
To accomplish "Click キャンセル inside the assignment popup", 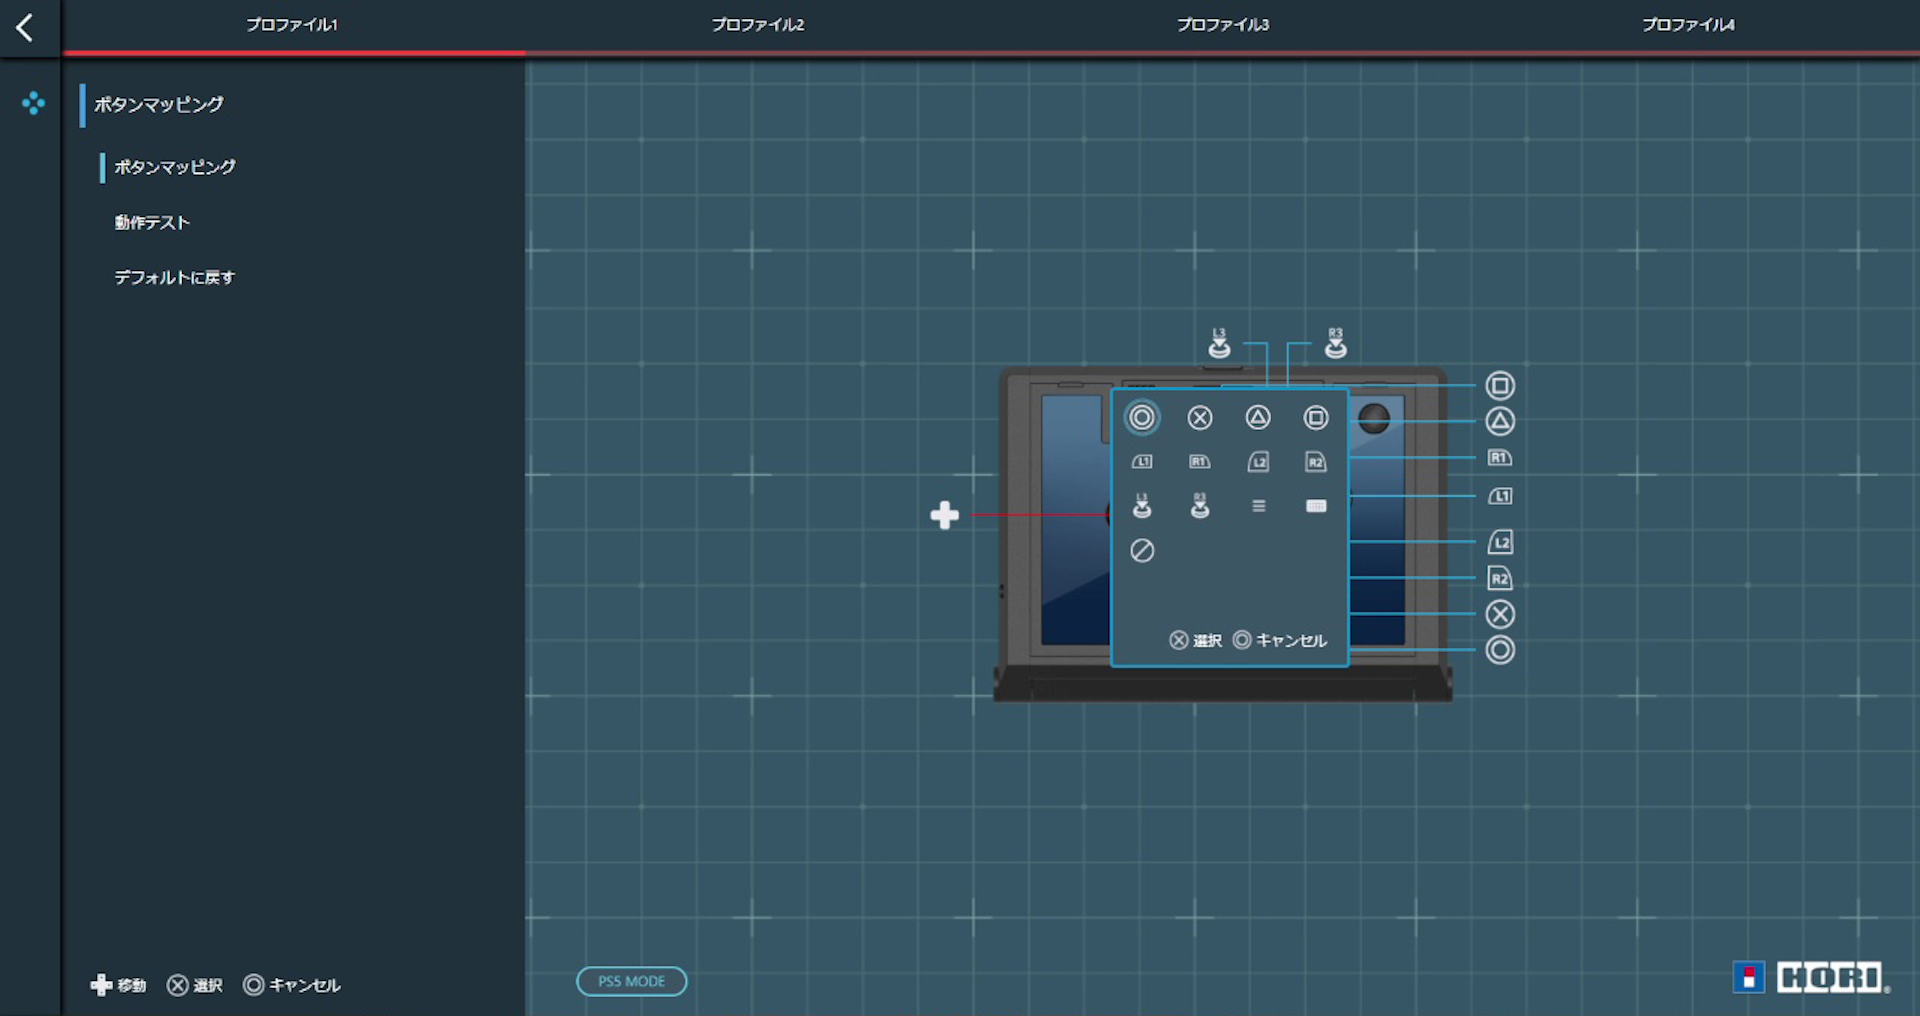I will 1280,640.
